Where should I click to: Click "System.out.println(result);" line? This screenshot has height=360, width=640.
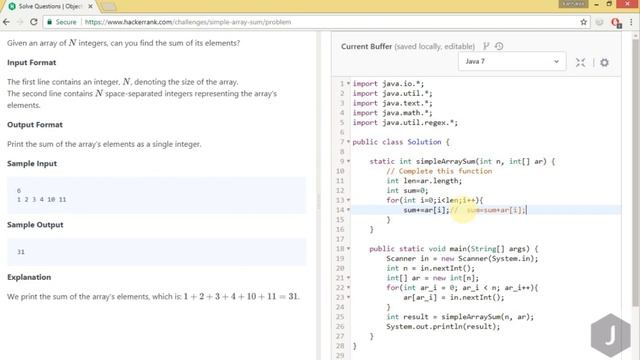click(x=443, y=327)
